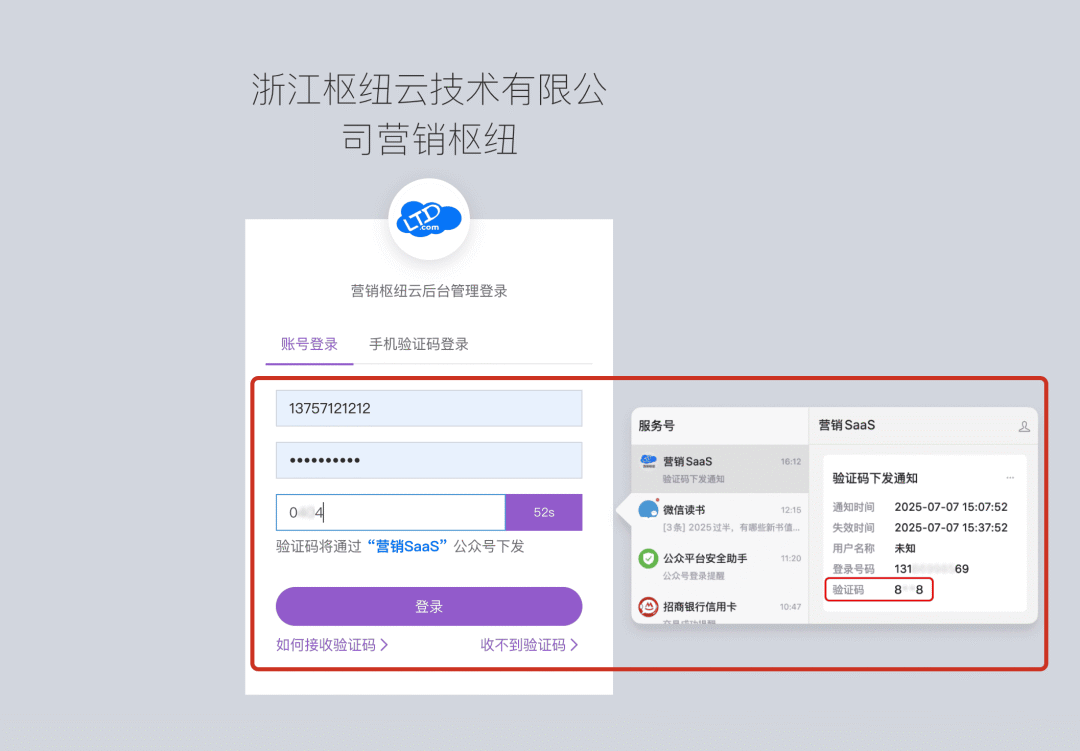Click the 16:12 timestamp on 营销SaaS row
Viewport: 1080px width, 751px height.
tap(791, 462)
